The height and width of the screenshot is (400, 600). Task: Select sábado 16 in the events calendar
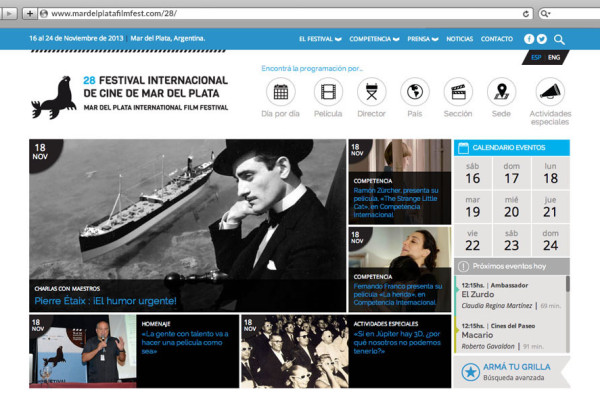473,173
